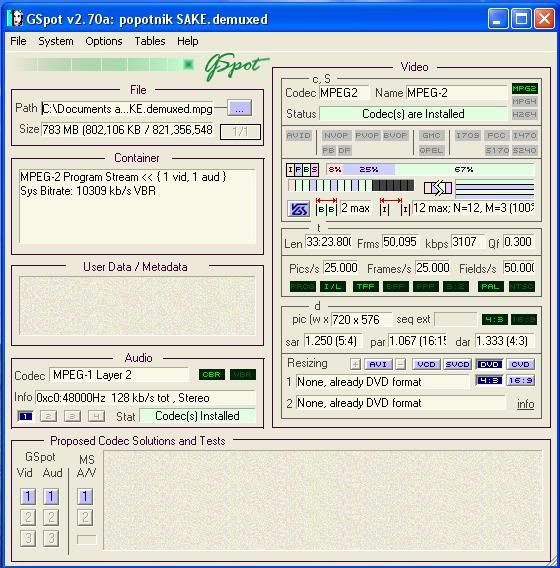The height and width of the screenshot is (568, 560).
Task: Run MS A/V test 1
Action: [x=85, y=496]
